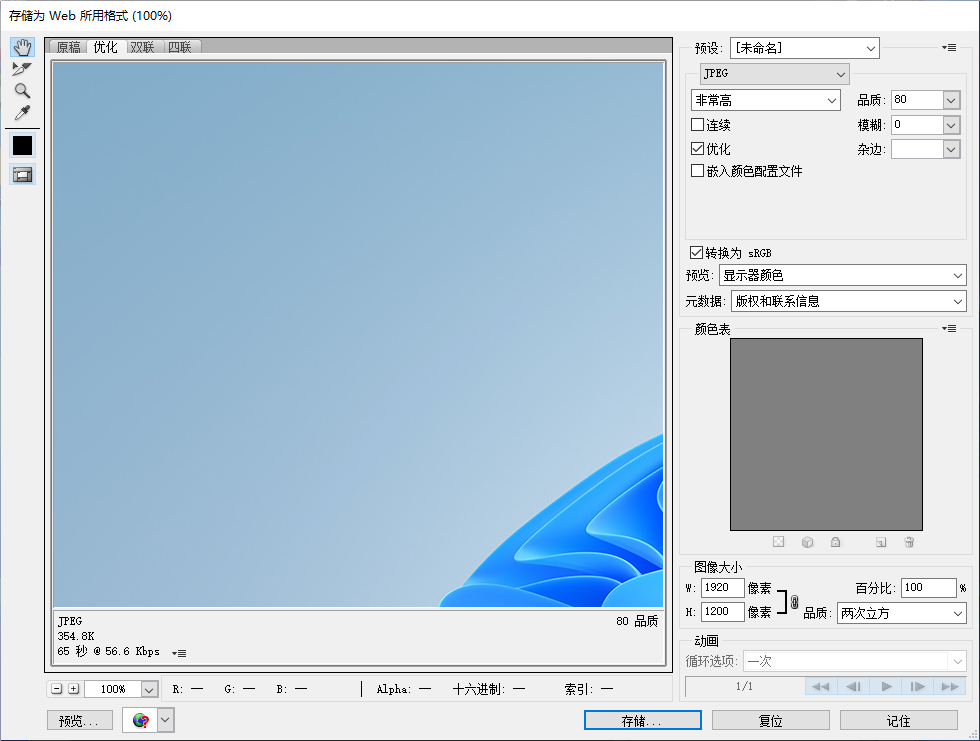Select the Hand tool
This screenshot has width=980, height=741.
pyautogui.click(x=22, y=46)
